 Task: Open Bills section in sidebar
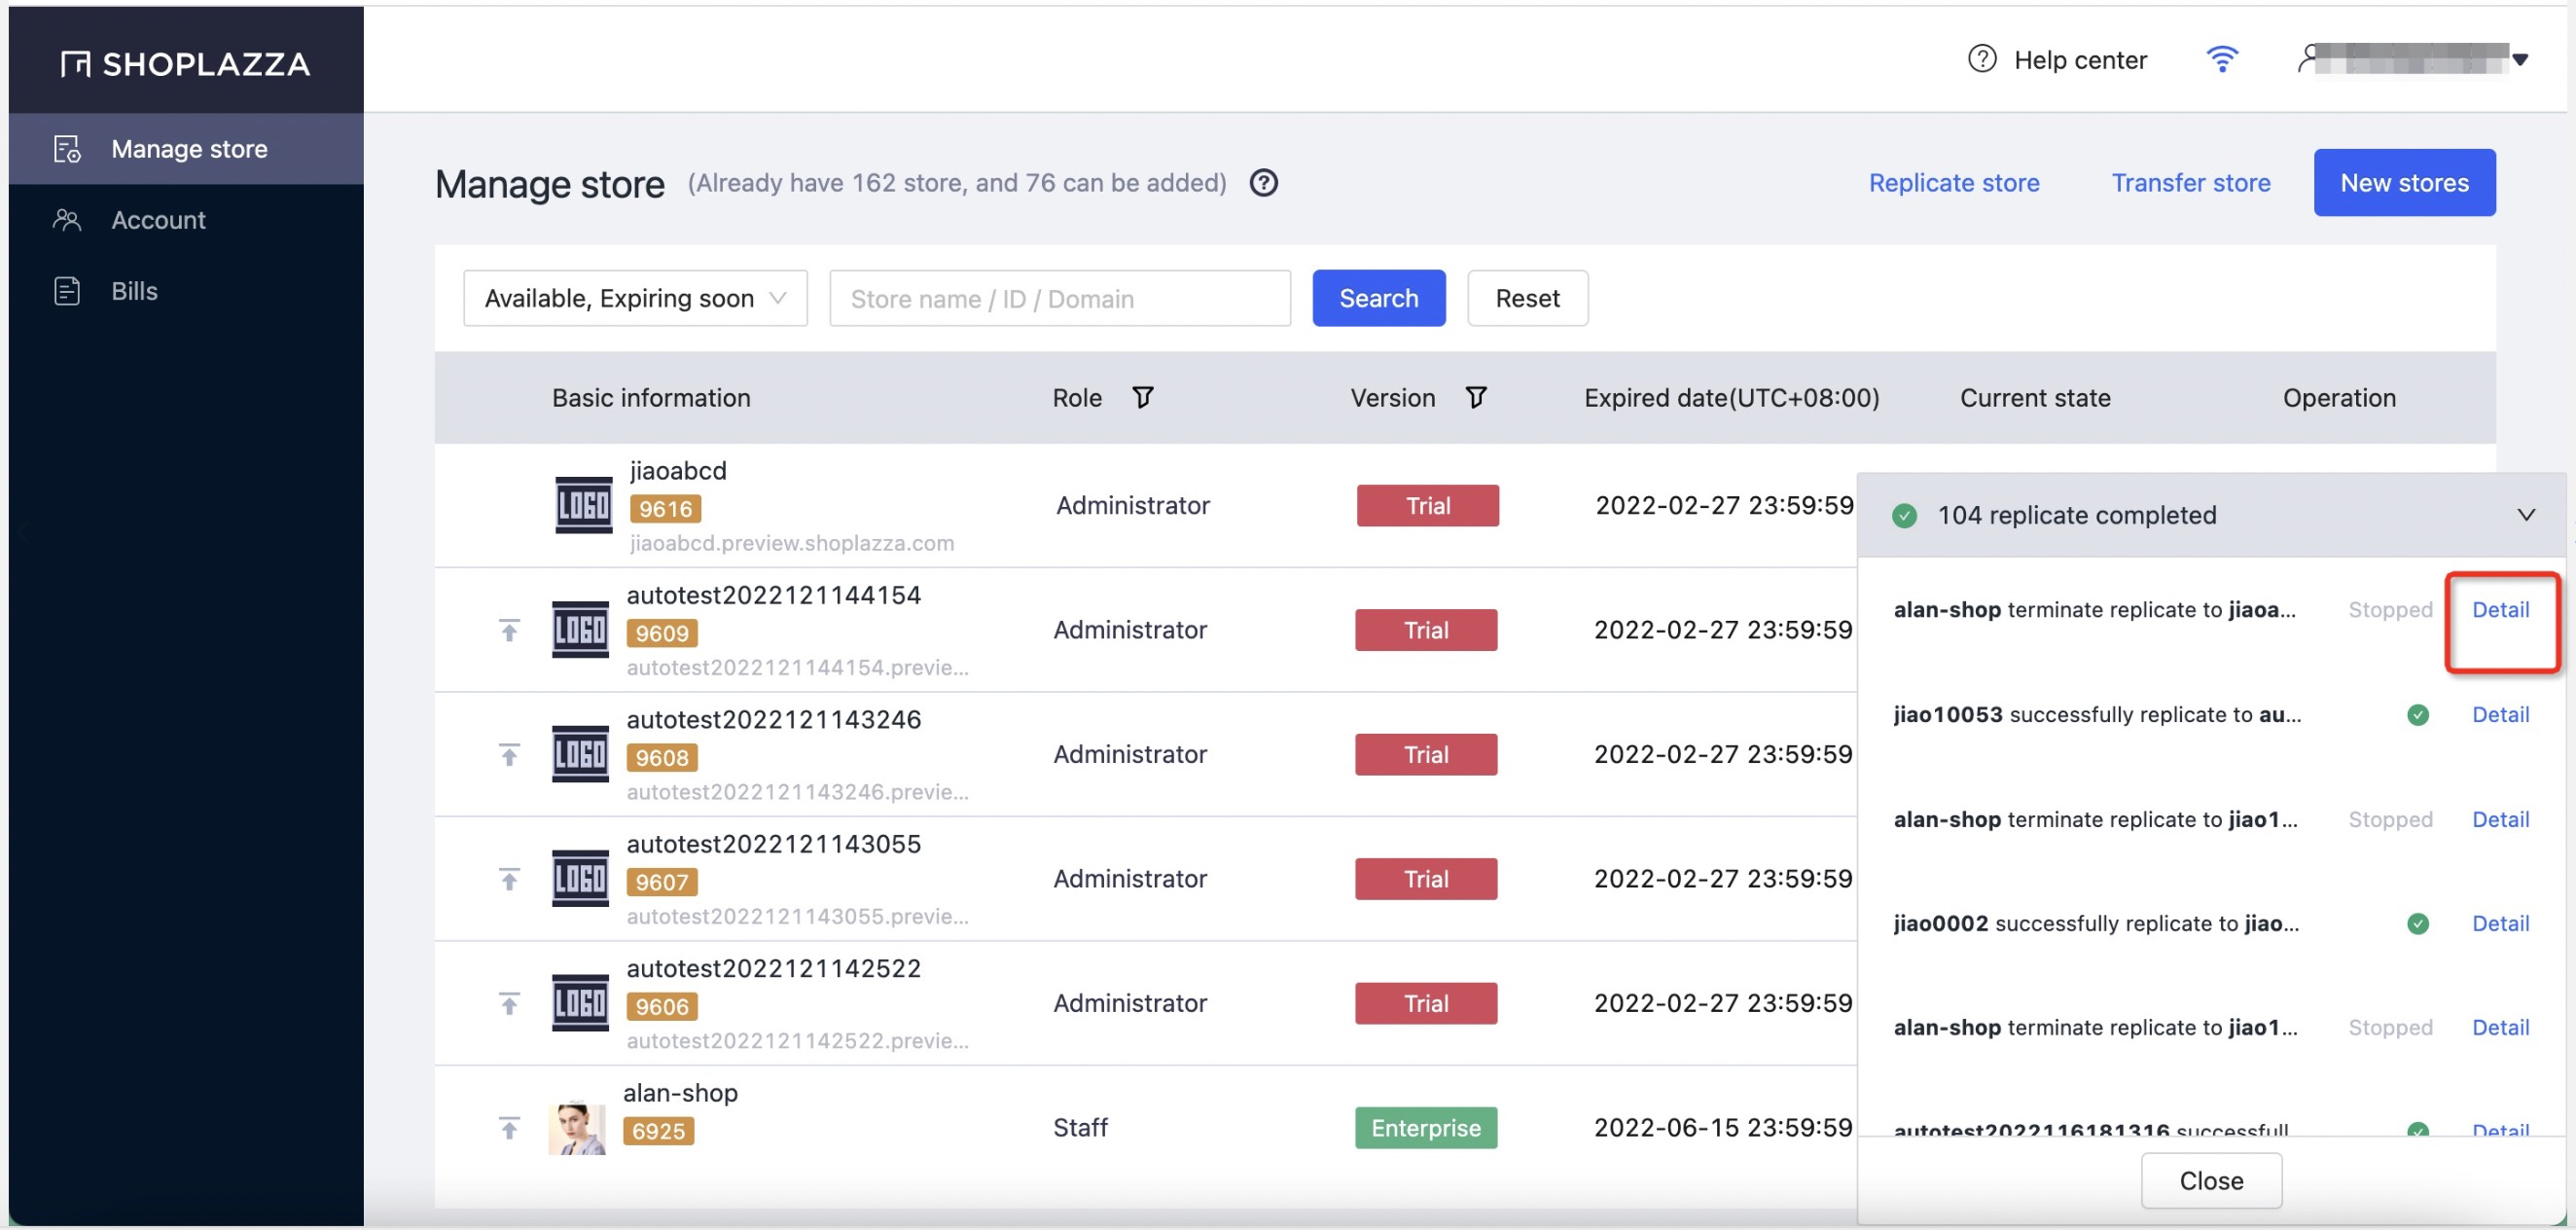(x=186, y=291)
